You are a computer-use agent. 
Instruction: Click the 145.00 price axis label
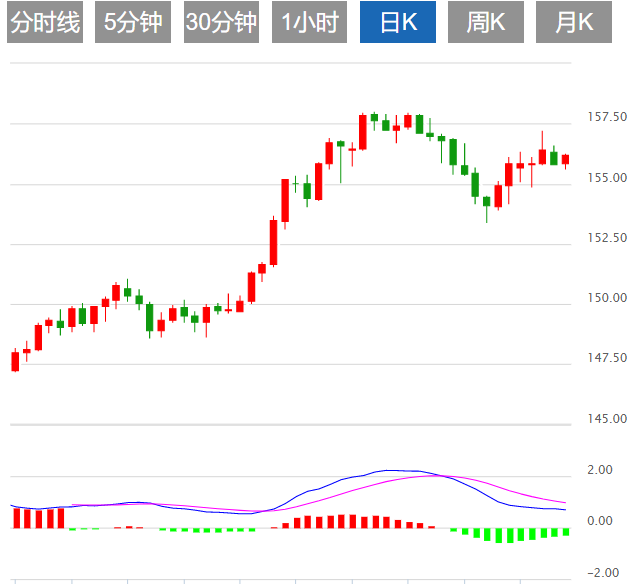pos(607,419)
